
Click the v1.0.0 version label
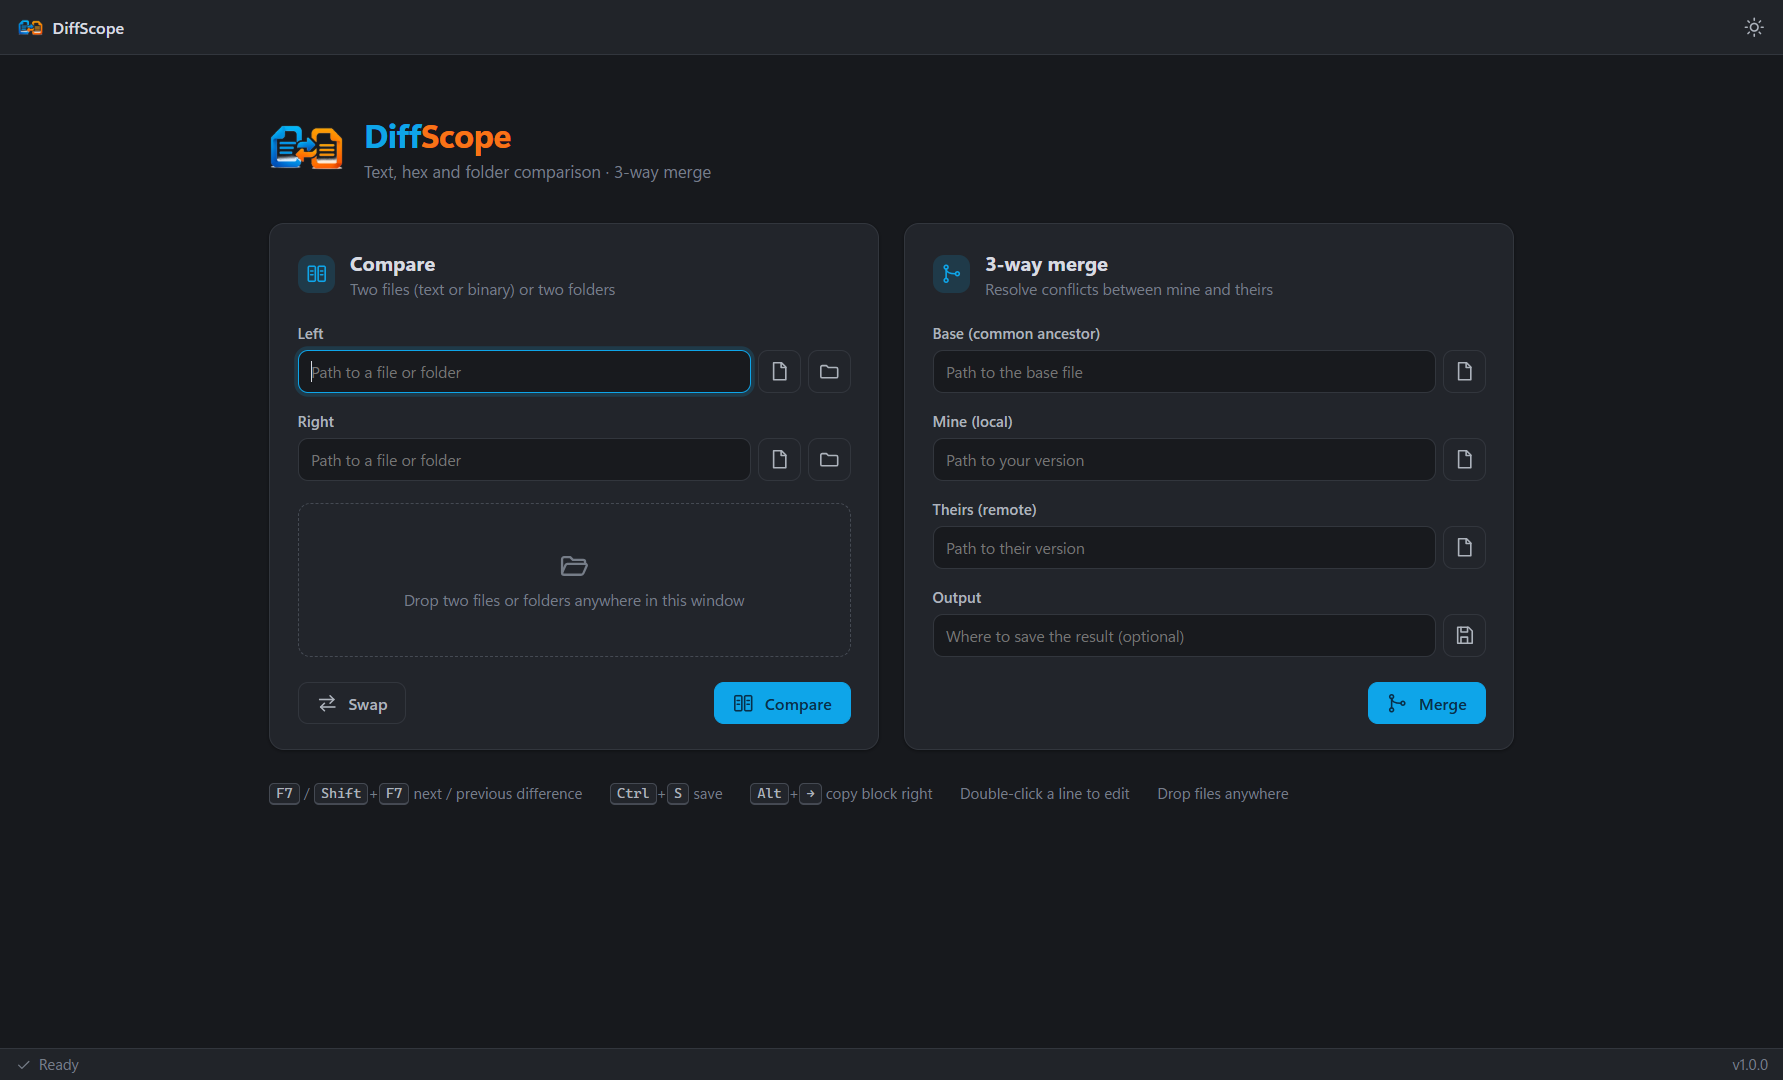[1750, 1065]
